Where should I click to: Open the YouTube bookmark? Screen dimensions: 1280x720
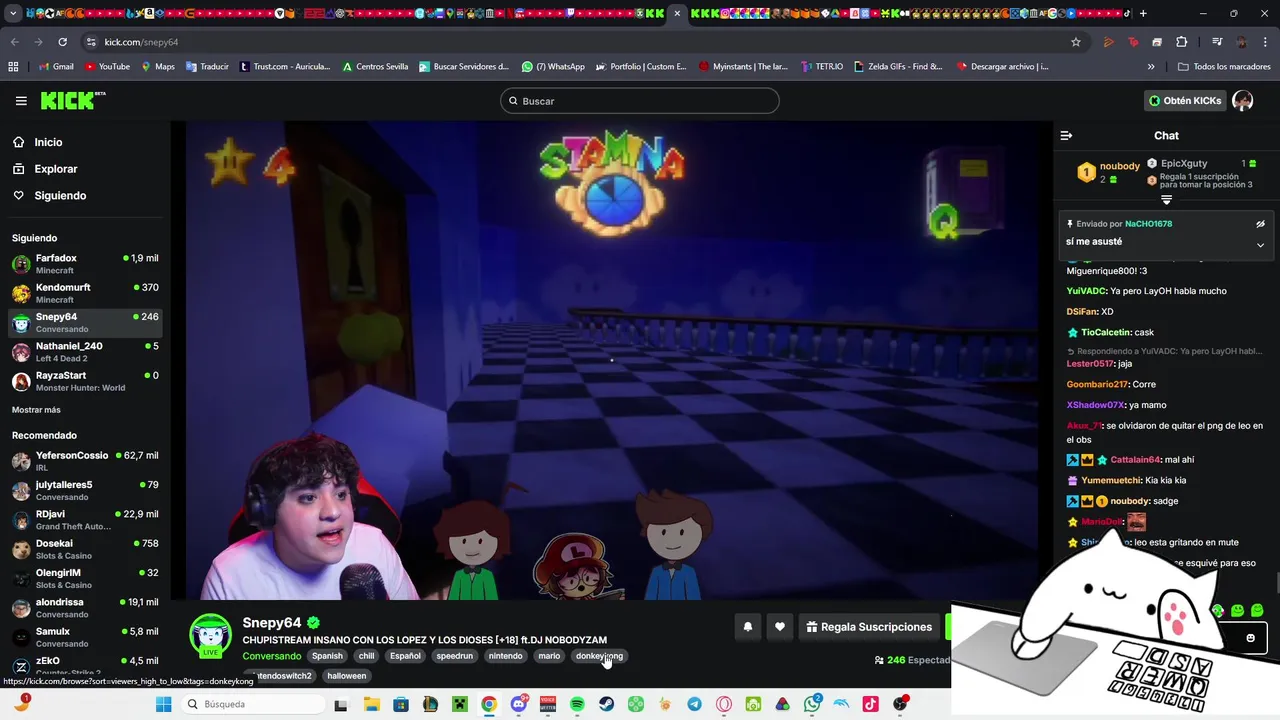click(107, 67)
